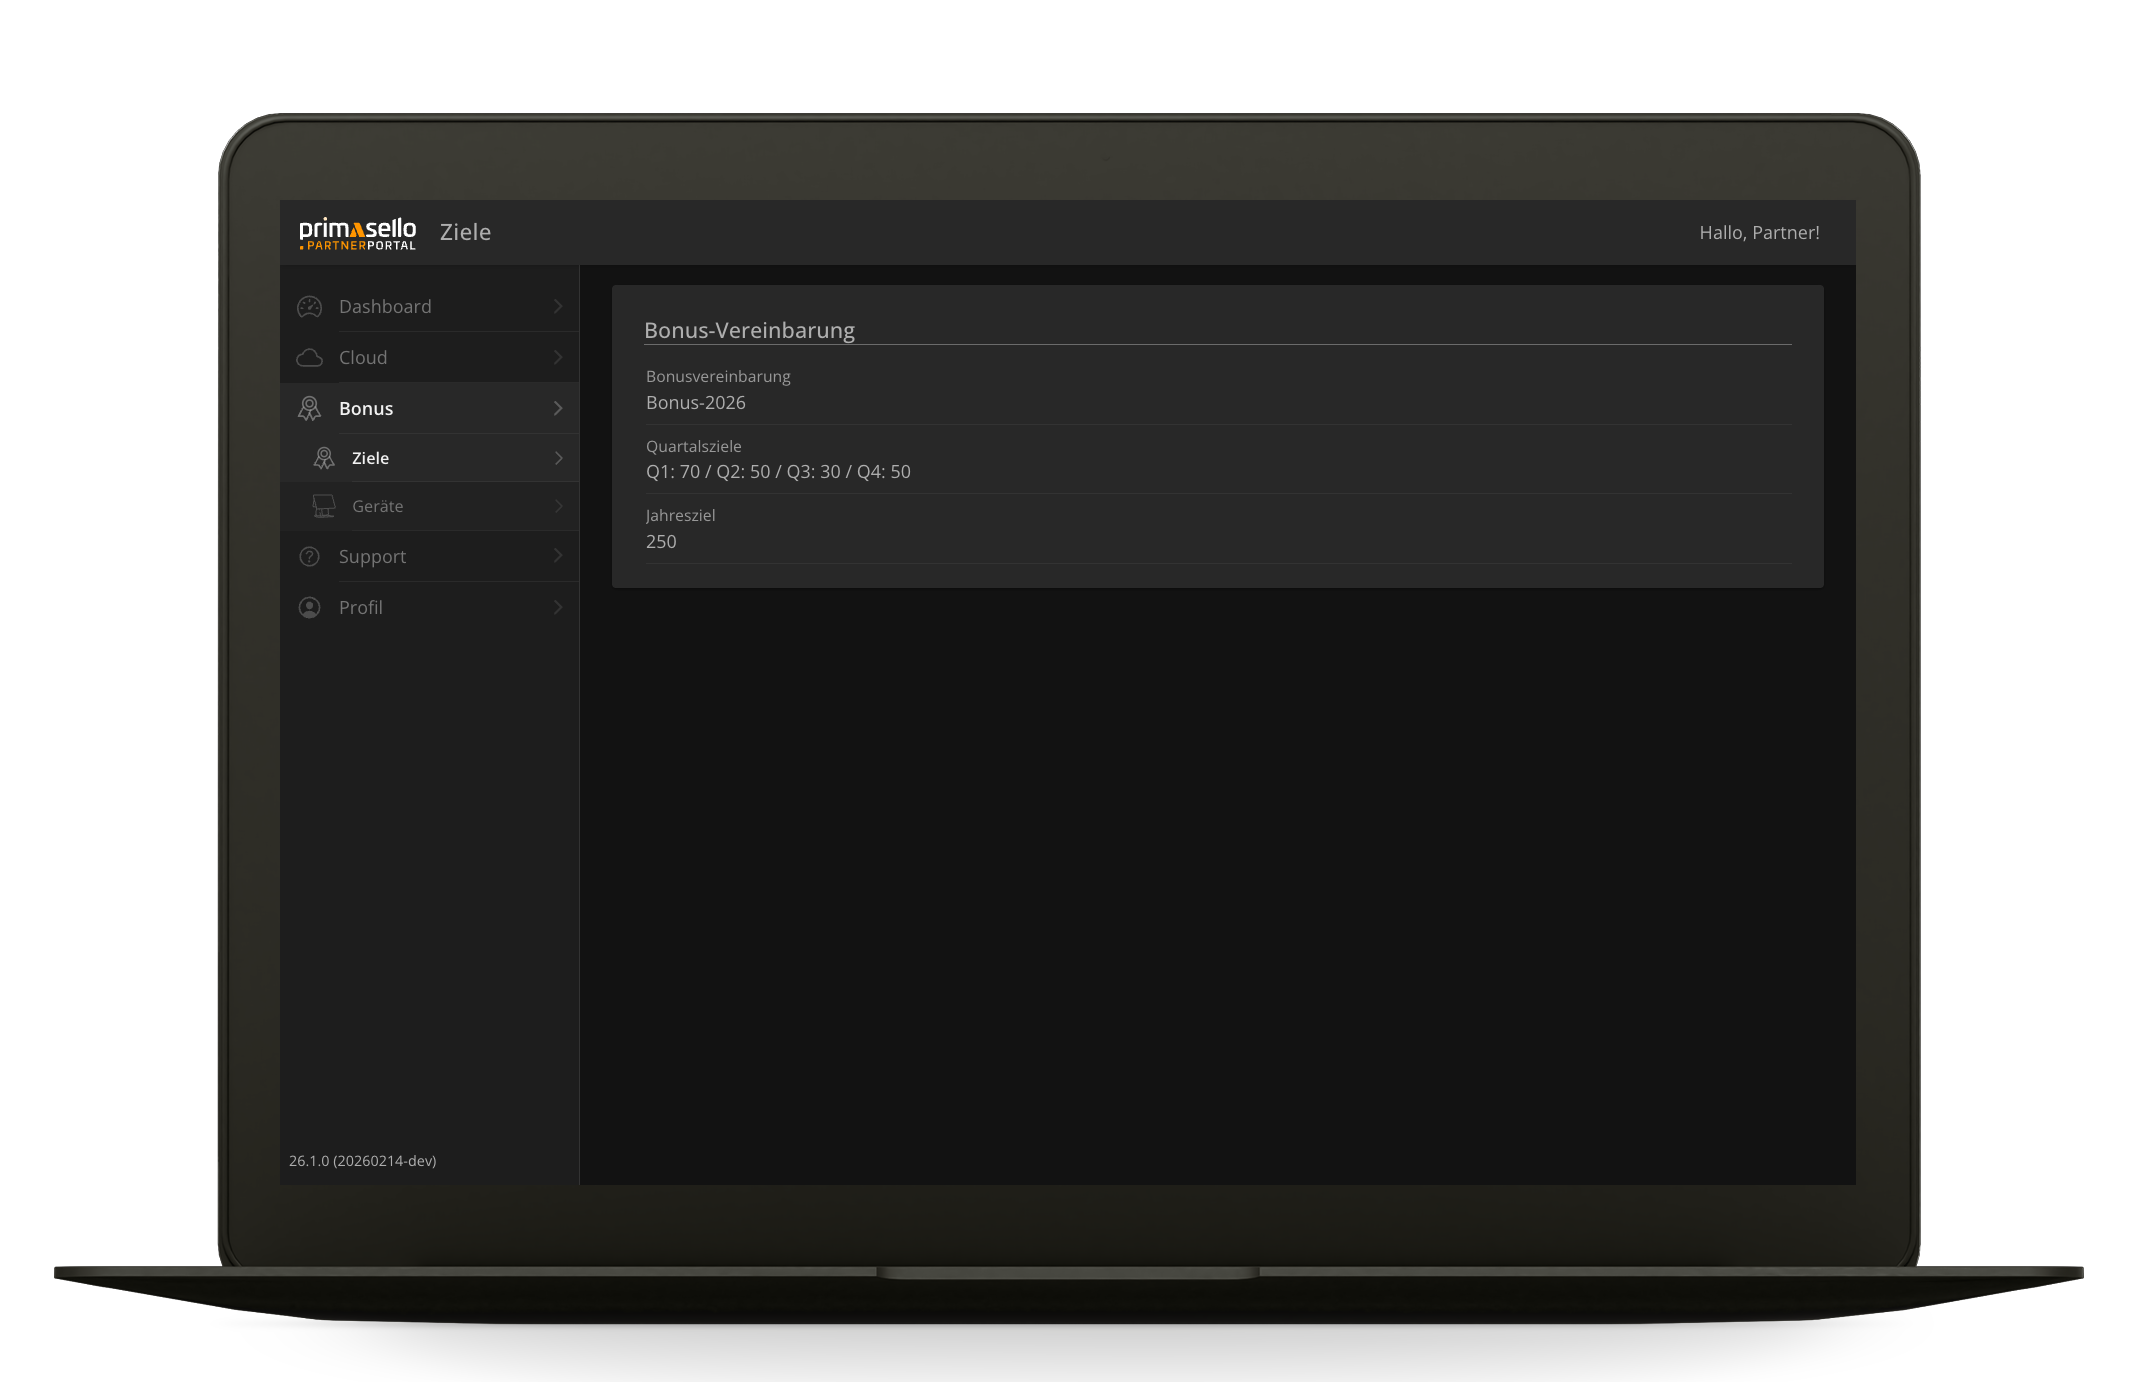
Task: Click the Cloud icon in sidebar
Action: (x=310, y=358)
